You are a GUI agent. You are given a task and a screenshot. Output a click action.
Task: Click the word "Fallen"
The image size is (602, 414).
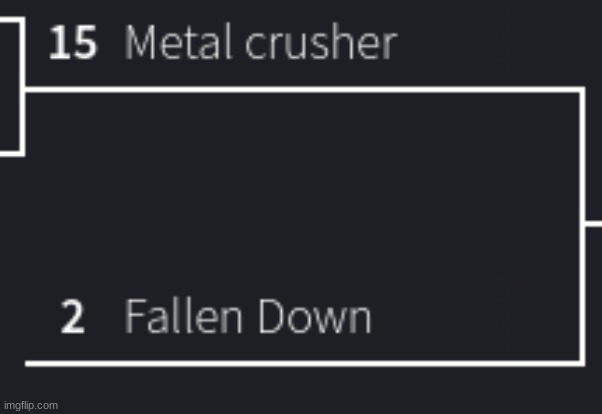[x=183, y=317]
